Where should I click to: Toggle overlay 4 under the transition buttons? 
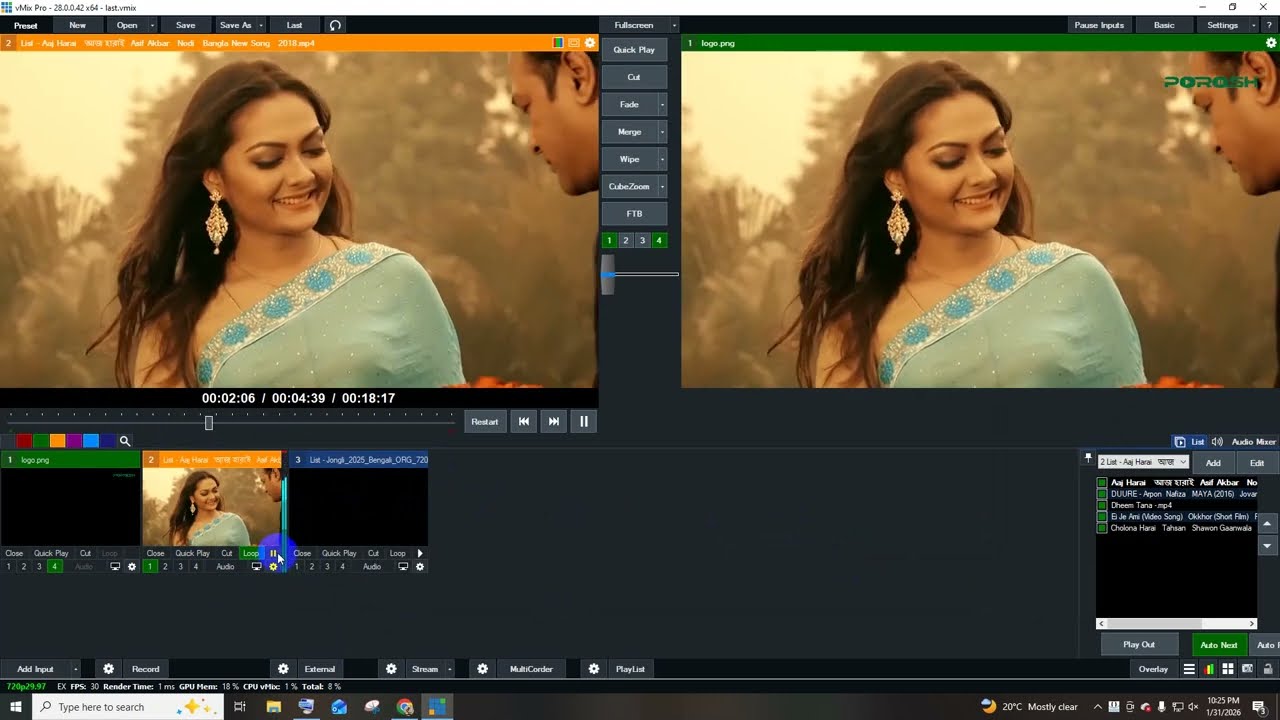click(x=659, y=240)
